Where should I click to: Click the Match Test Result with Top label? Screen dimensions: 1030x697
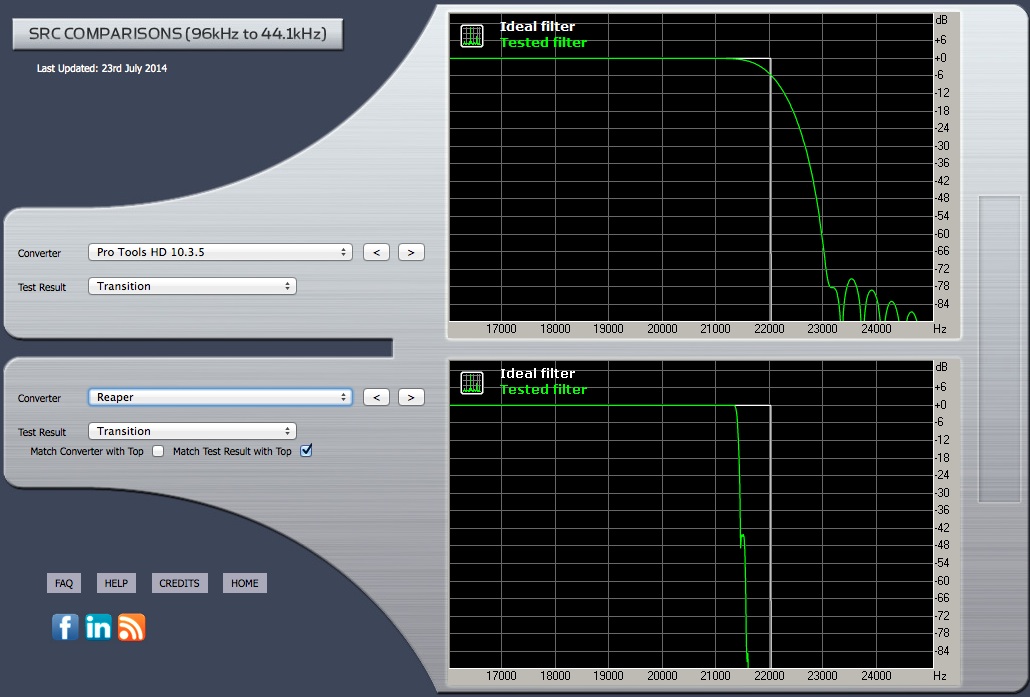pyautogui.click(x=232, y=451)
